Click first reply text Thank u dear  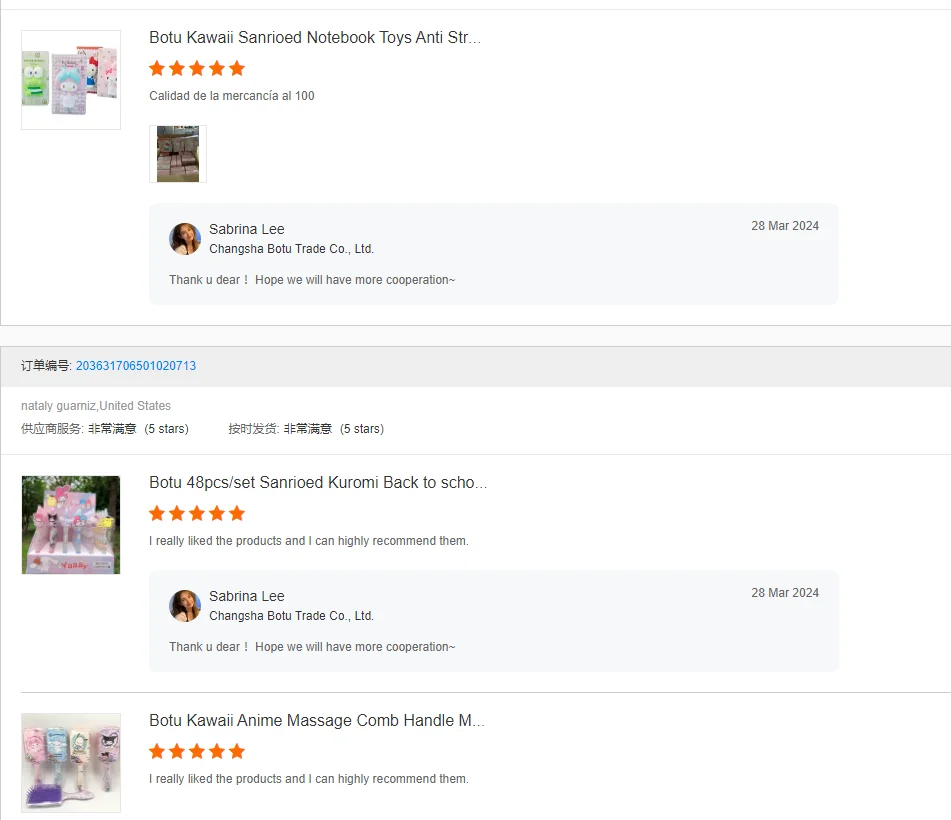coord(312,280)
